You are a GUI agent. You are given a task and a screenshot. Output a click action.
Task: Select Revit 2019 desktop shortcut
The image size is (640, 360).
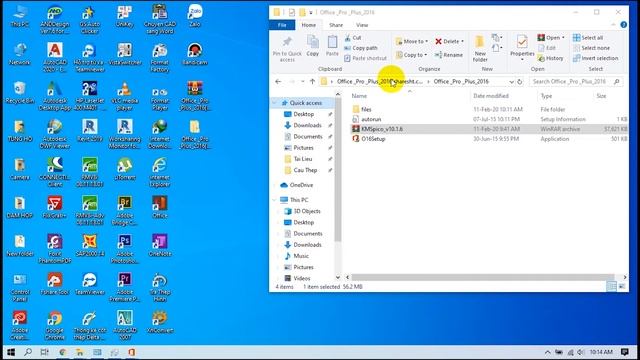tap(89, 130)
